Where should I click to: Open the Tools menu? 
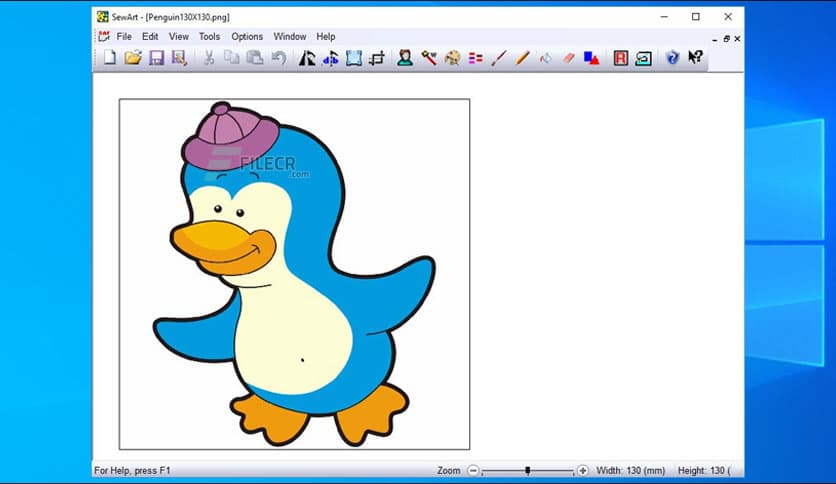[x=209, y=36]
